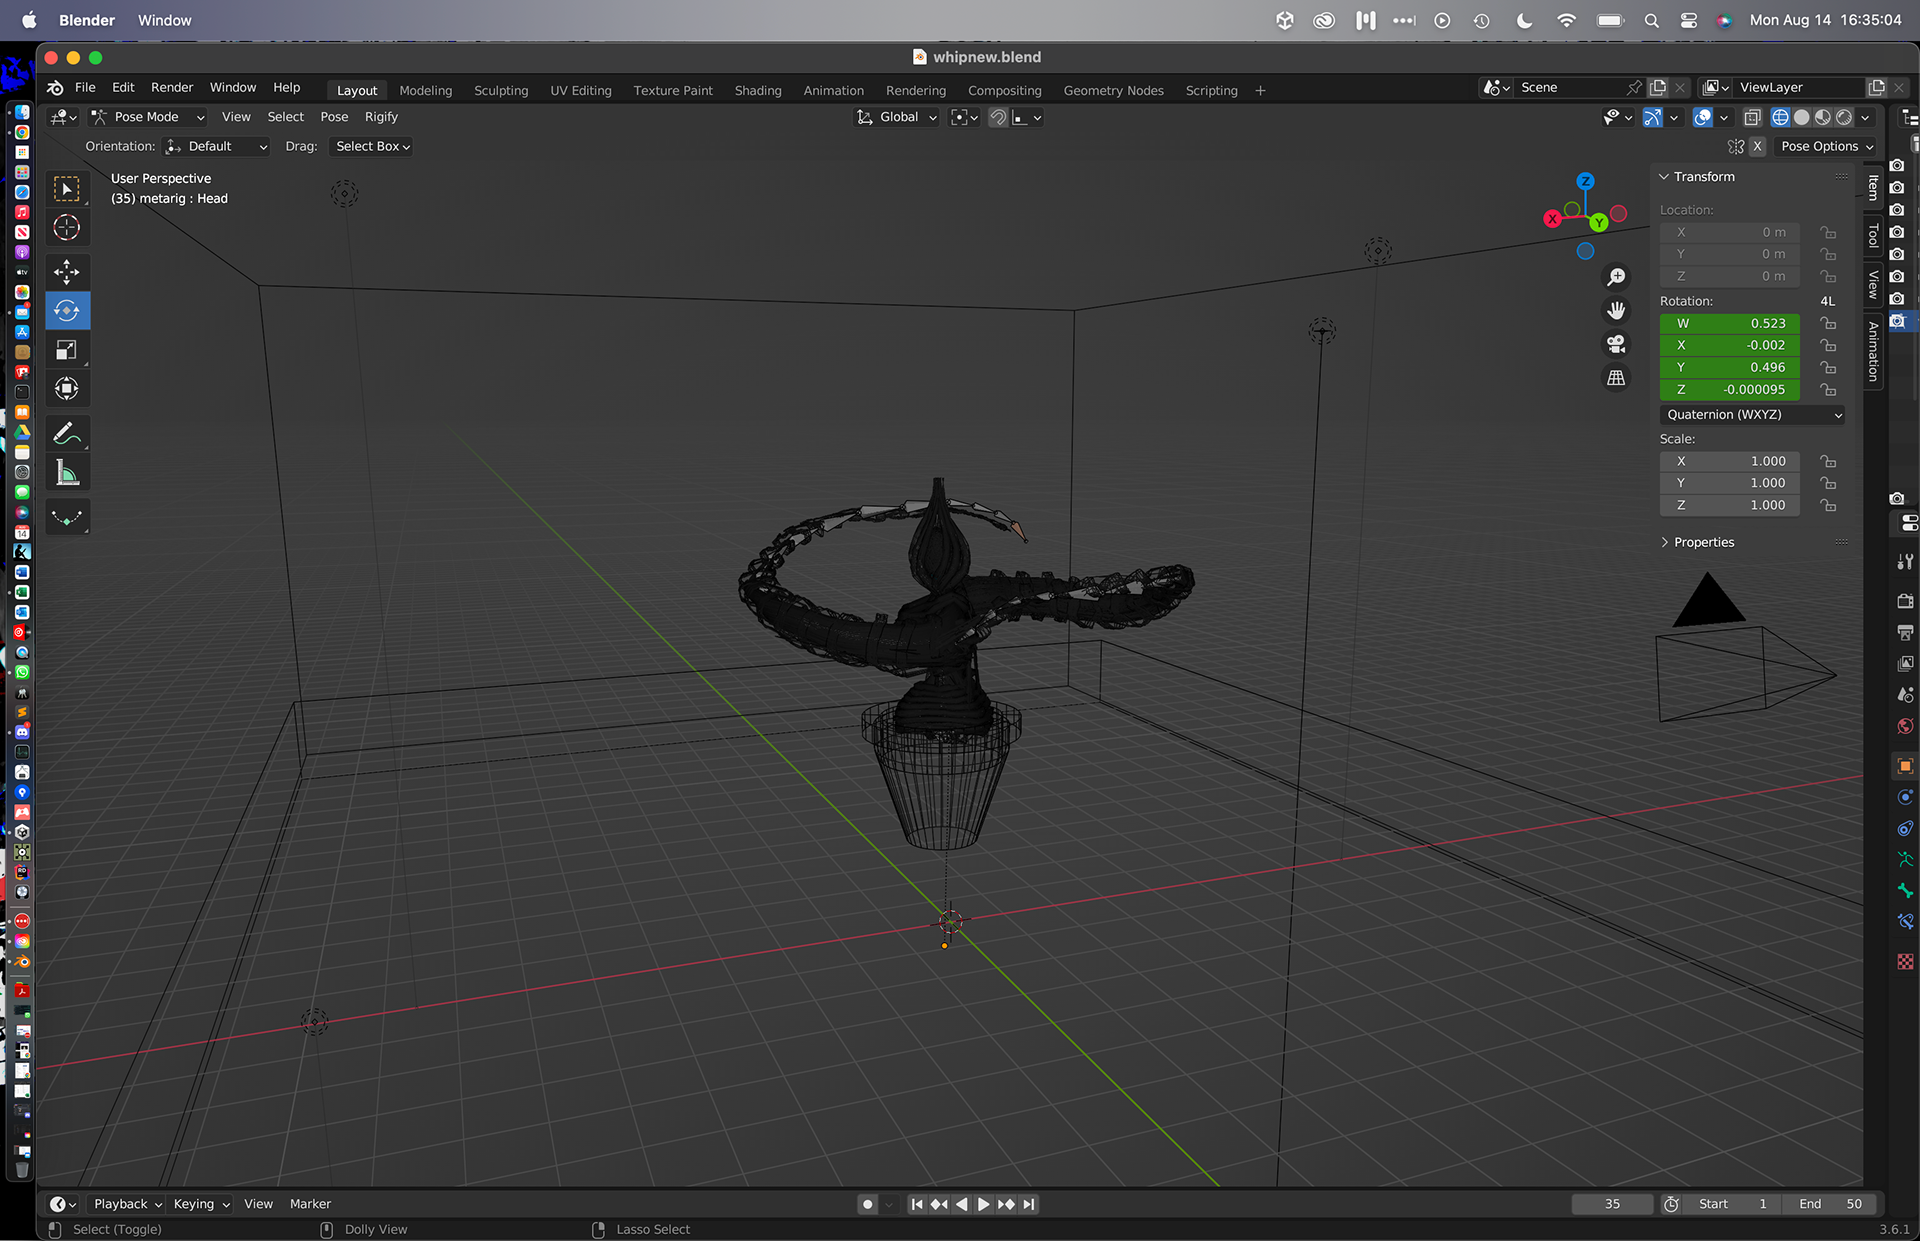Activate the combined Transform tool
The image size is (1920, 1241).
pos(67,389)
